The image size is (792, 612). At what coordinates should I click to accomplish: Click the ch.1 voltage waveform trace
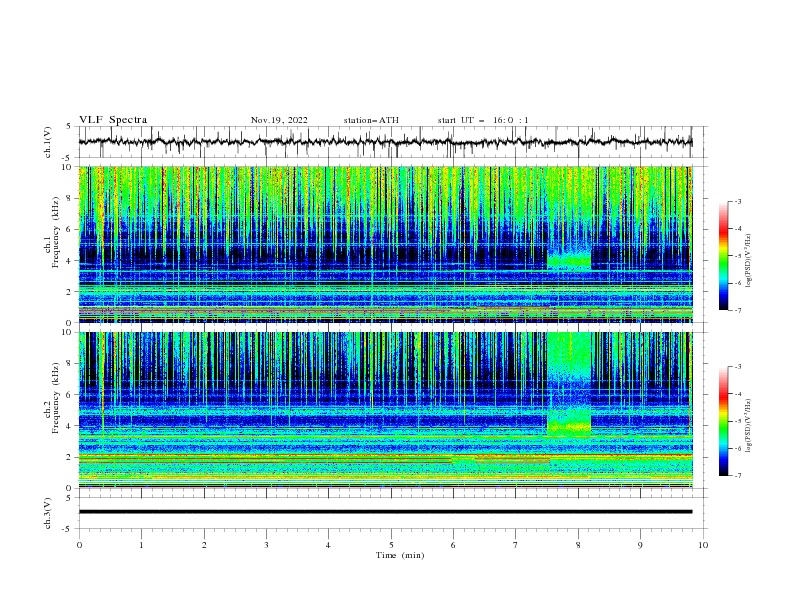(x=385, y=142)
